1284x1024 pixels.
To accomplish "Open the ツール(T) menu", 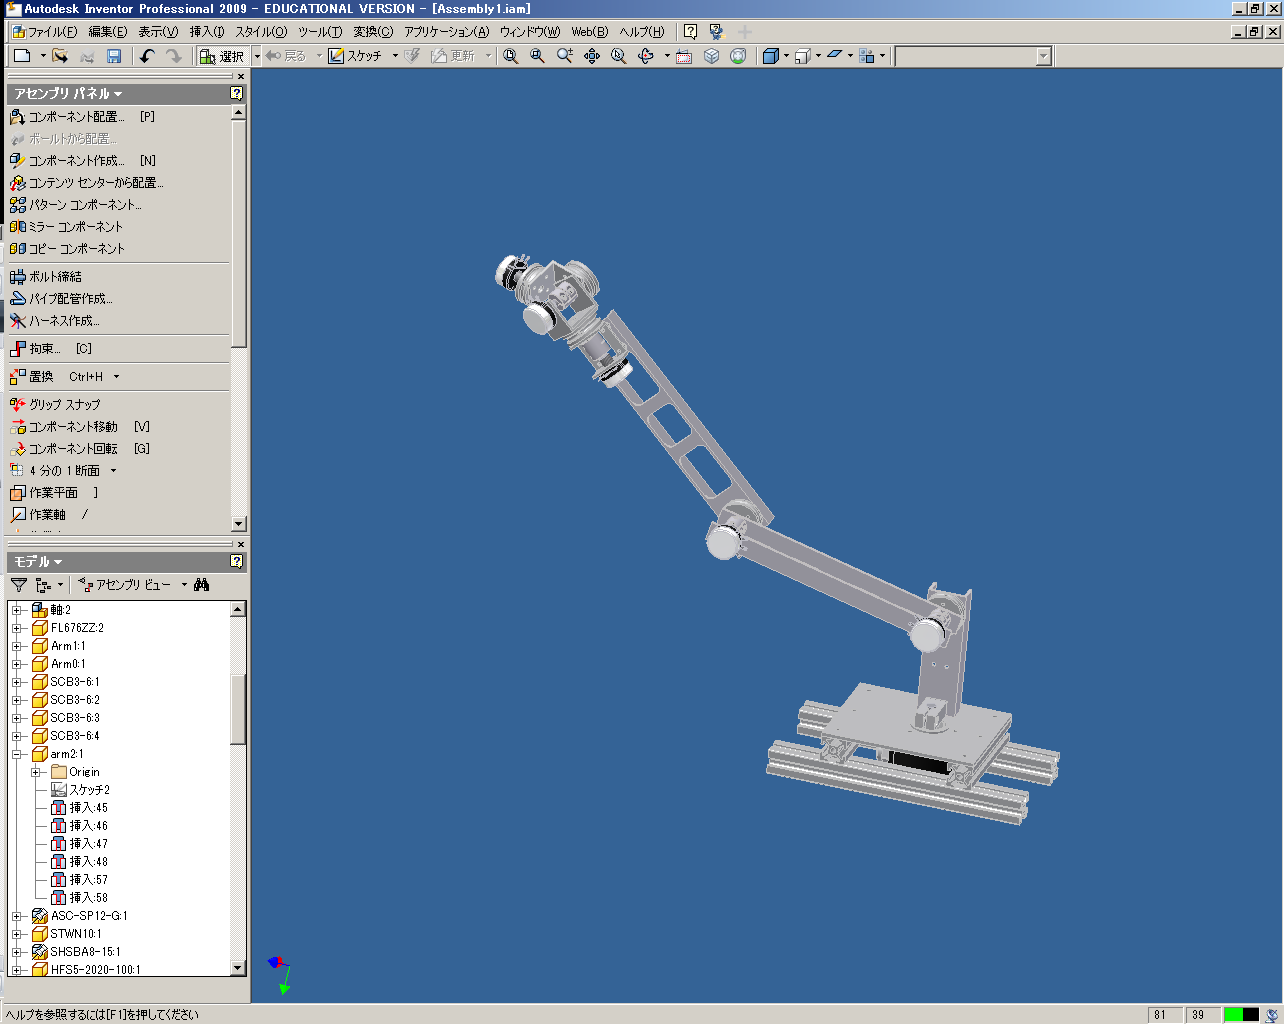I will [x=319, y=32].
